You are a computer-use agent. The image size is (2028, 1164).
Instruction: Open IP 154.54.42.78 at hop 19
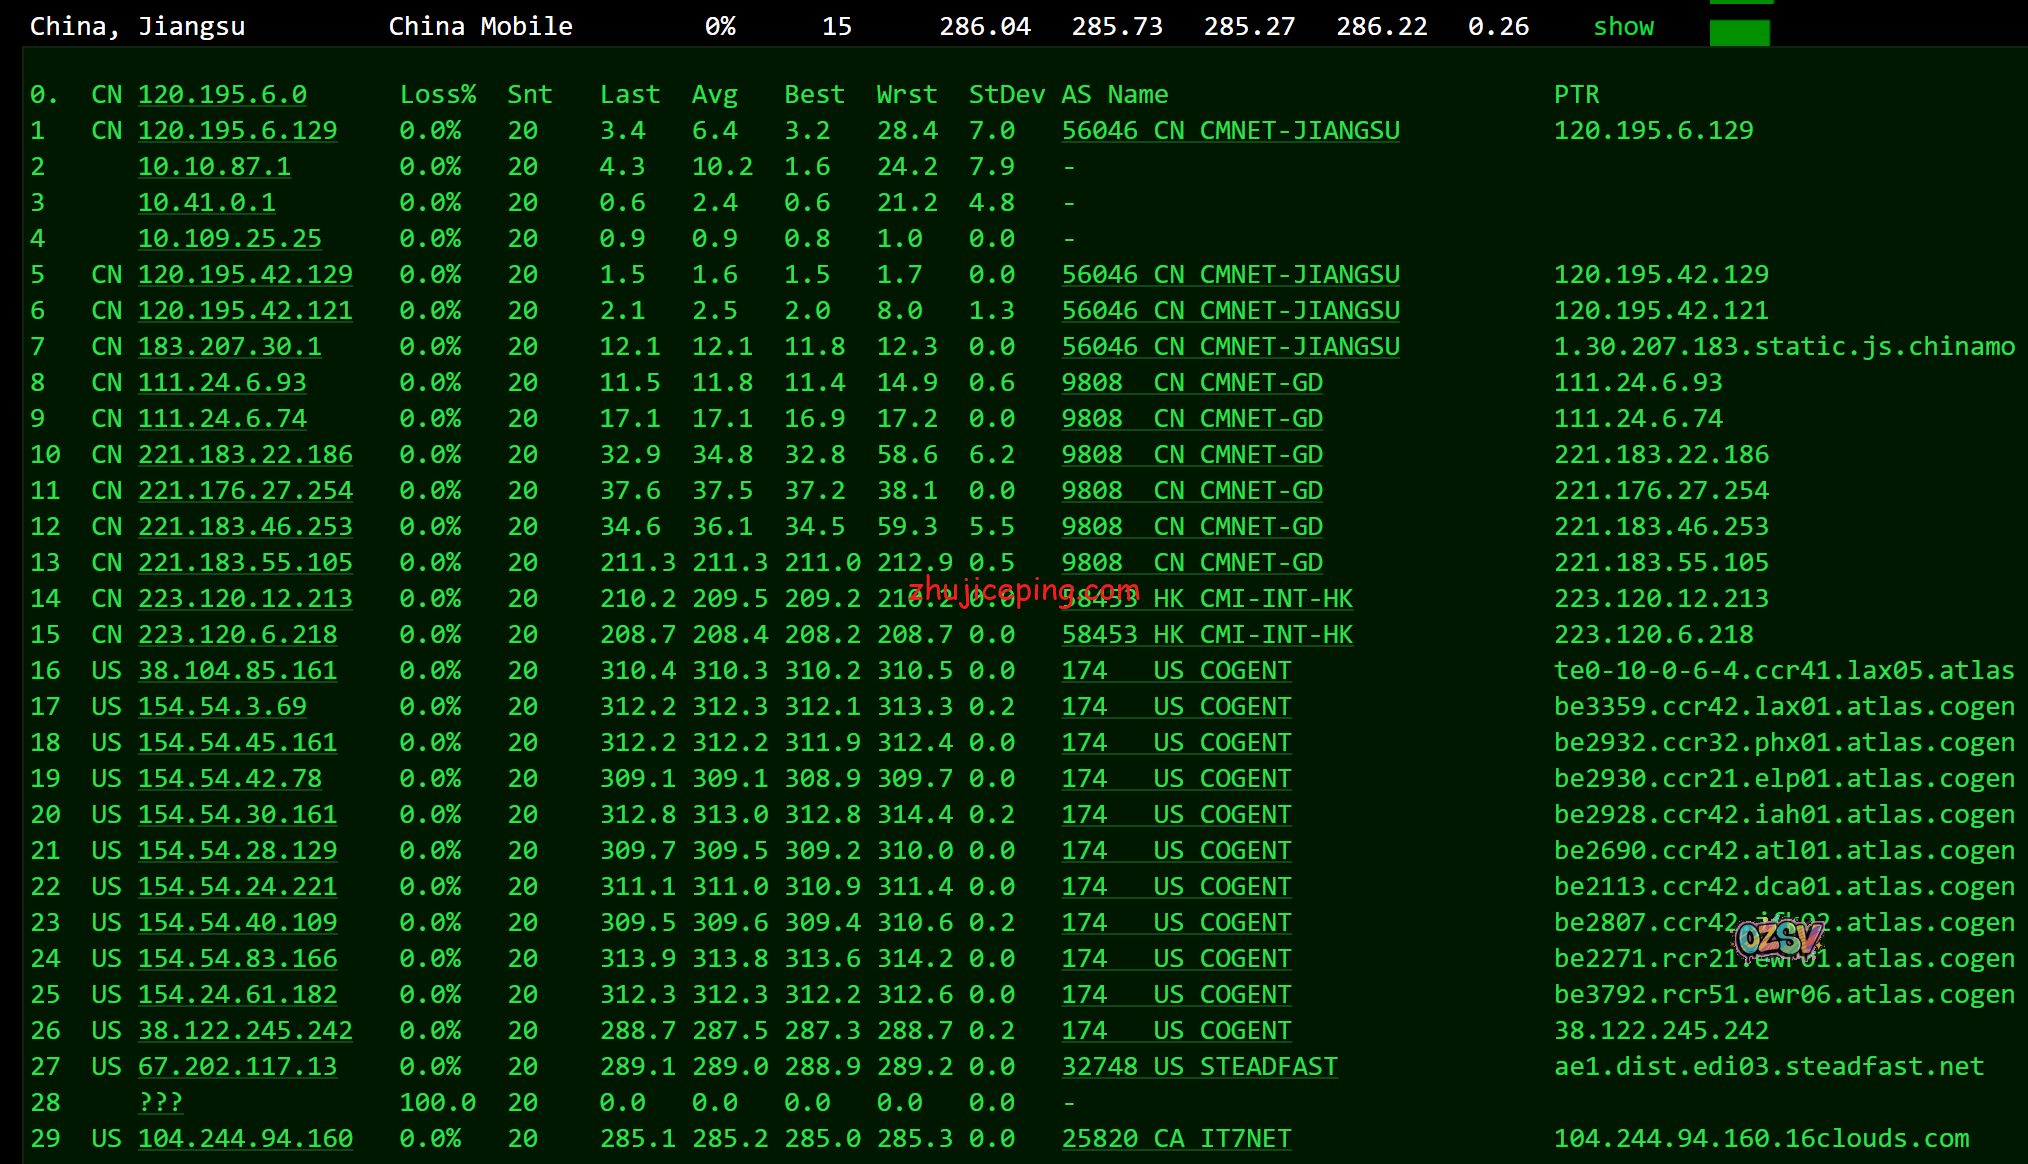tap(229, 779)
